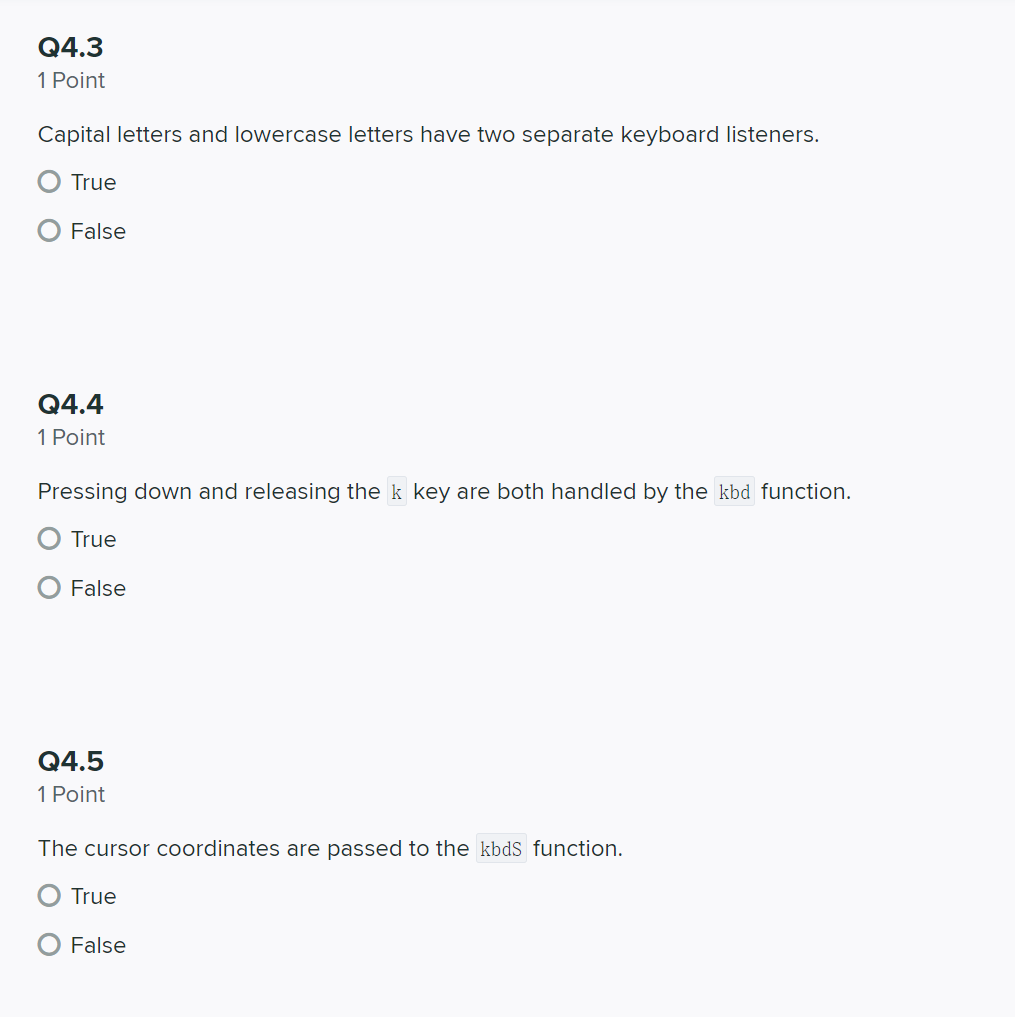Click the 'k' inline code badge in Q4.4
Screen dimensions: 1015x1017
click(x=396, y=491)
